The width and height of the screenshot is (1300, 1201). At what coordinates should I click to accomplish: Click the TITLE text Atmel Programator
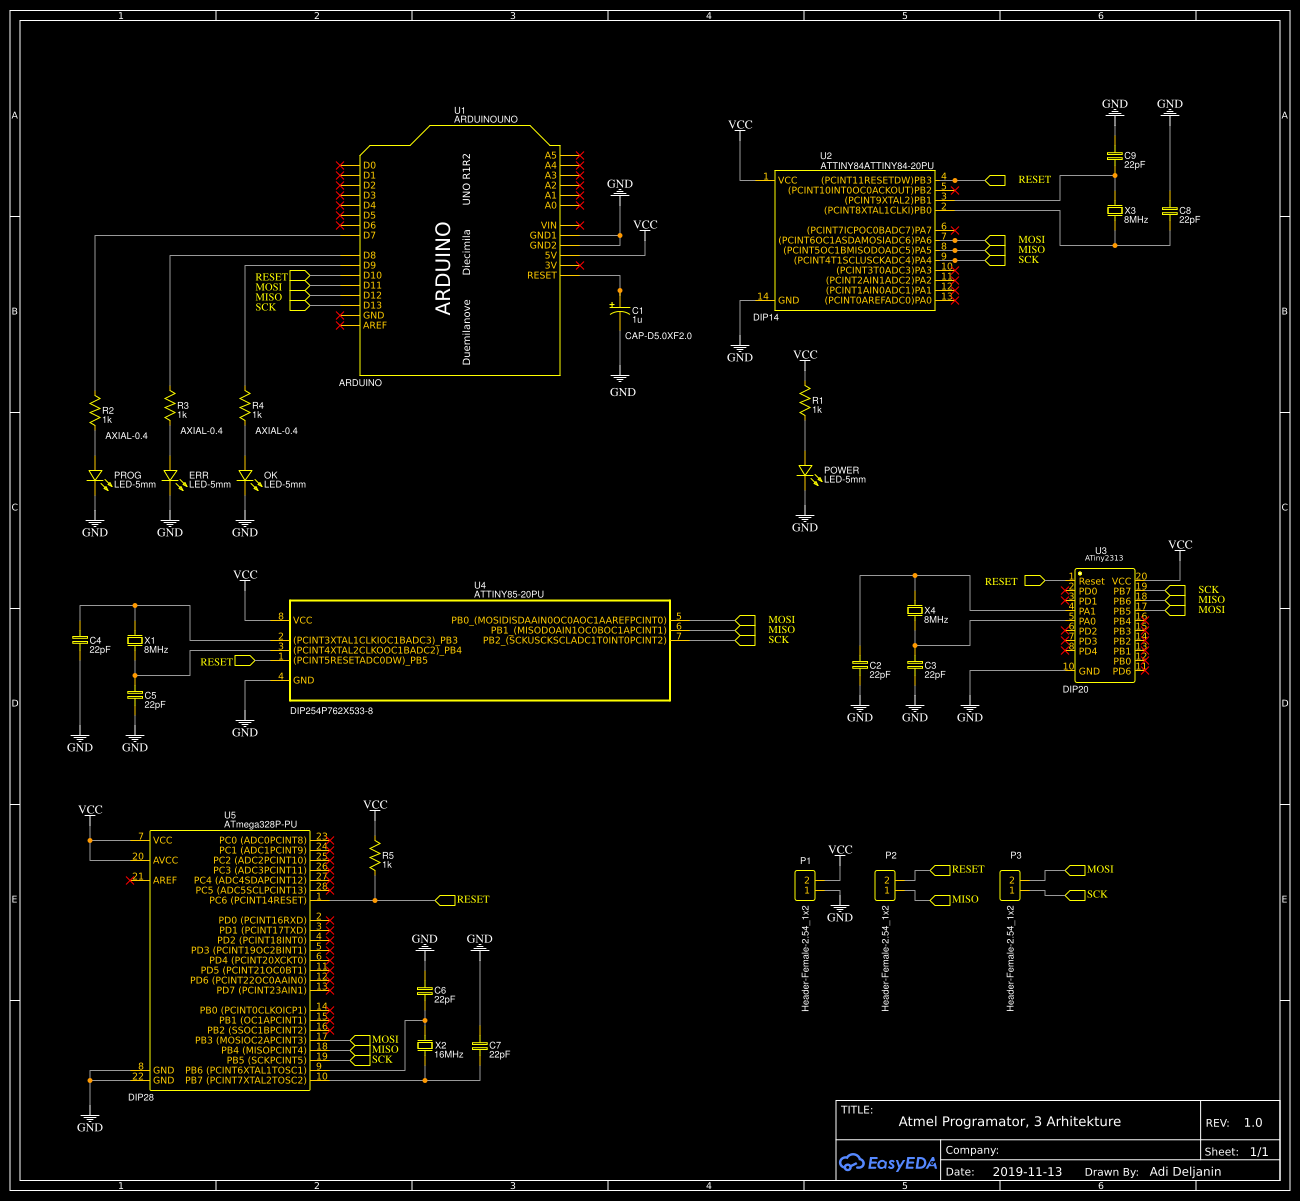point(1010,1121)
